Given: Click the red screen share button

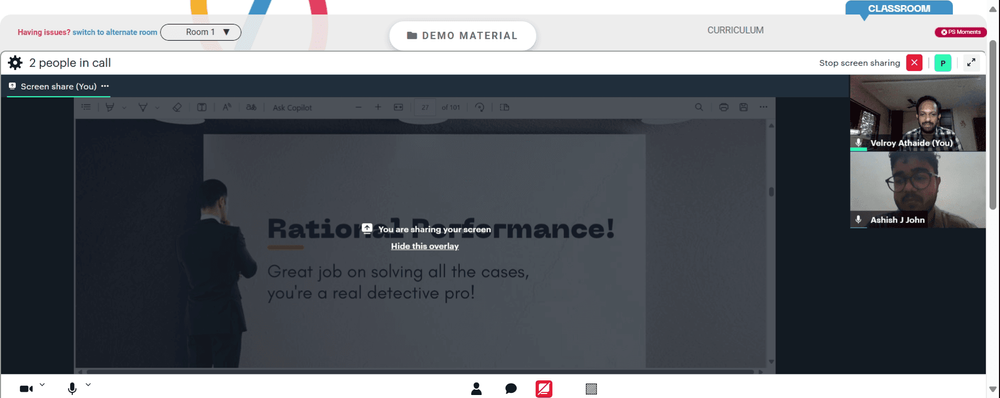Looking at the screenshot, I should (x=544, y=388).
